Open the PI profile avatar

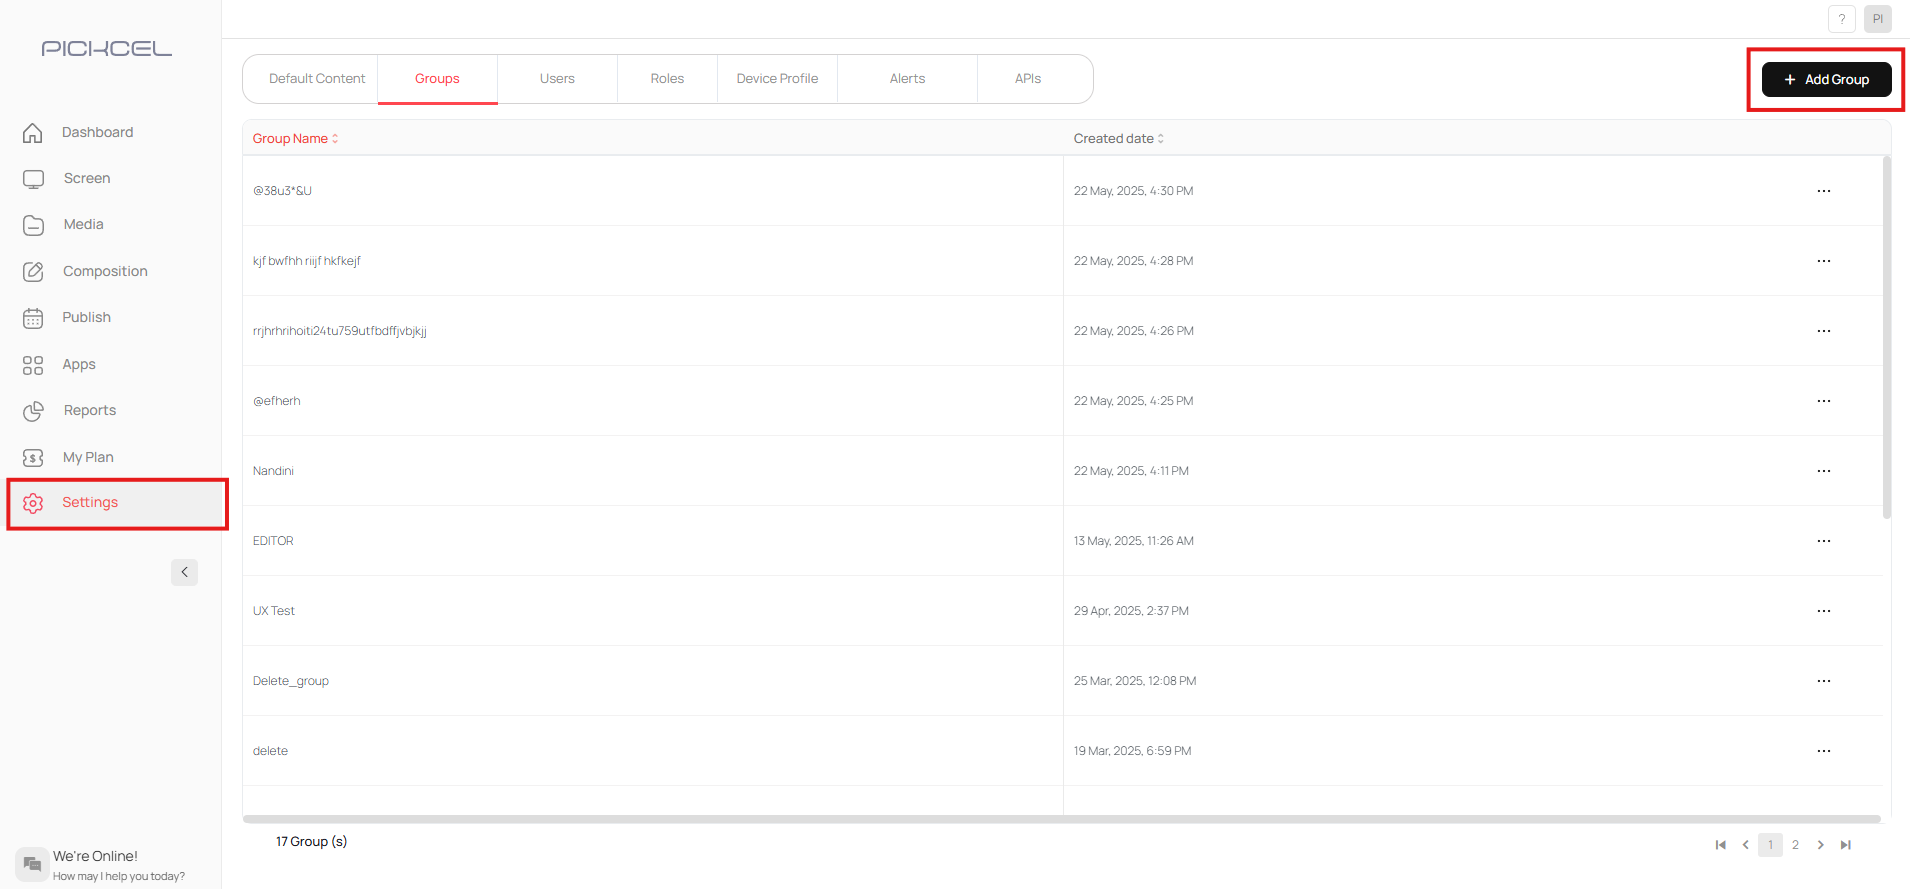tap(1877, 19)
